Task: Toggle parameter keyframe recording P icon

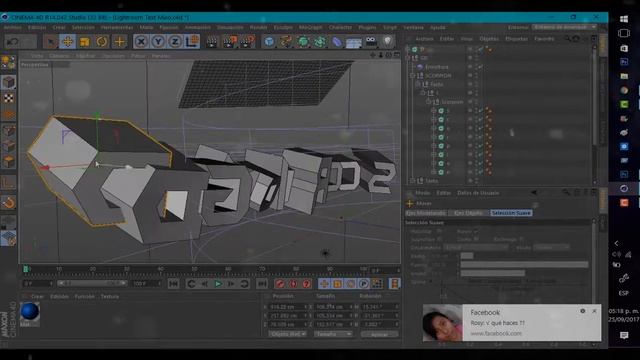Action: (x=363, y=284)
